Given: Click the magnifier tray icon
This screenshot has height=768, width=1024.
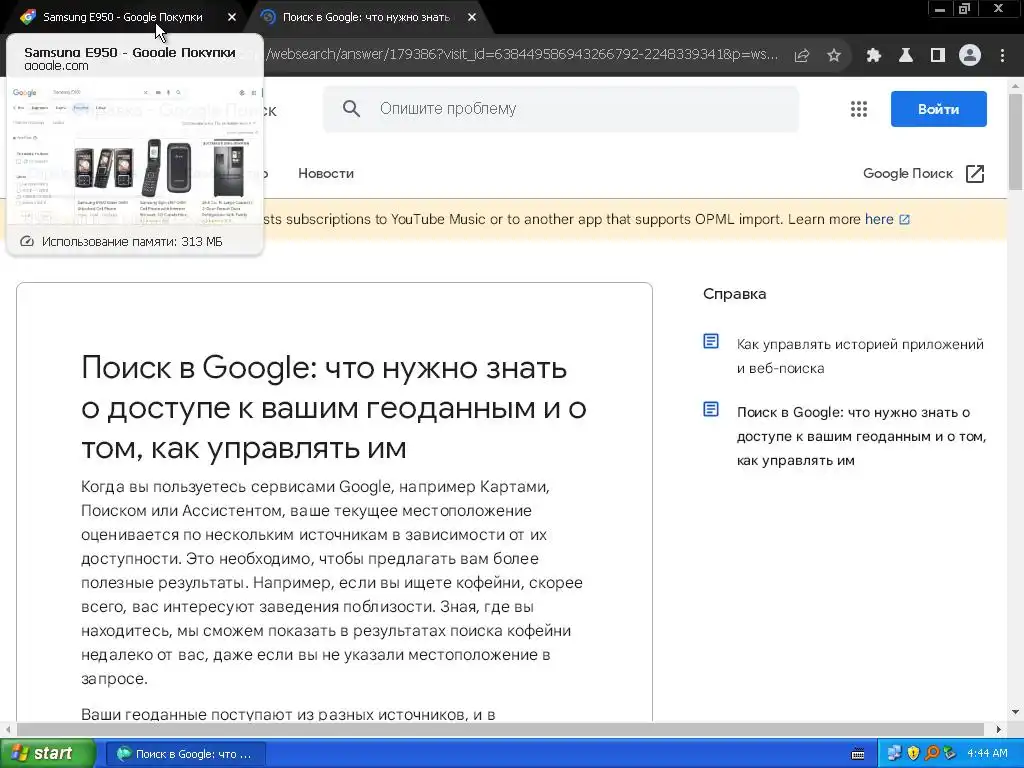Looking at the screenshot, I should click(x=932, y=754).
